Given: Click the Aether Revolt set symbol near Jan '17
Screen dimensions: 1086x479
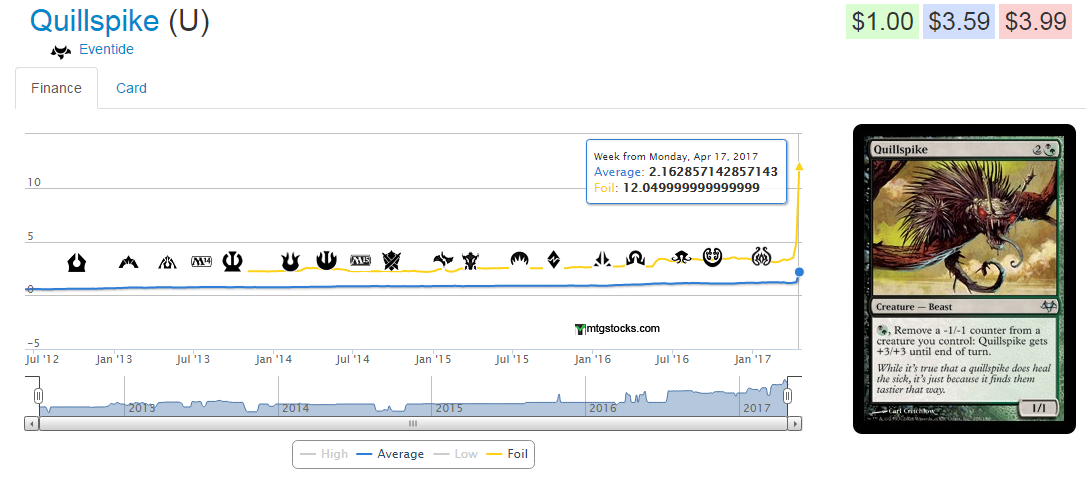Looking at the screenshot, I should [x=761, y=256].
